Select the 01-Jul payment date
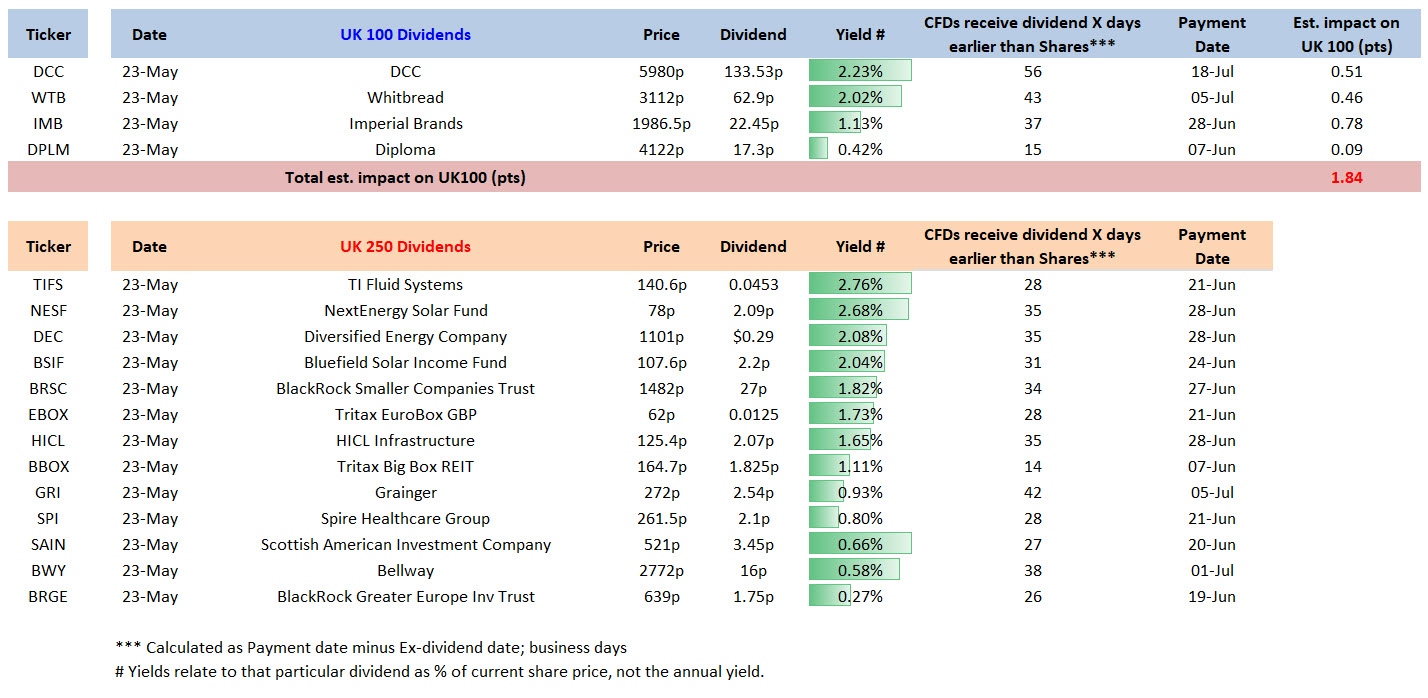1428x698 pixels. click(1212, 570)
